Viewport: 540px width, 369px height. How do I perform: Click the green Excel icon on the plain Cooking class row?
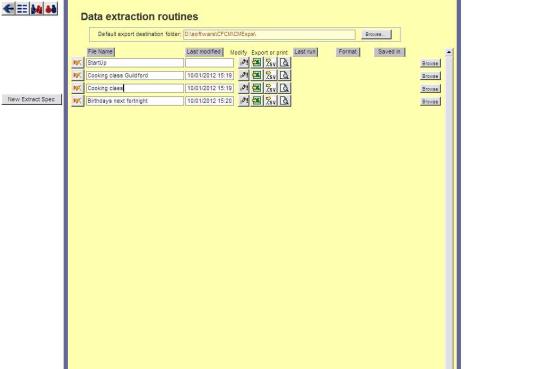[257, 88]
